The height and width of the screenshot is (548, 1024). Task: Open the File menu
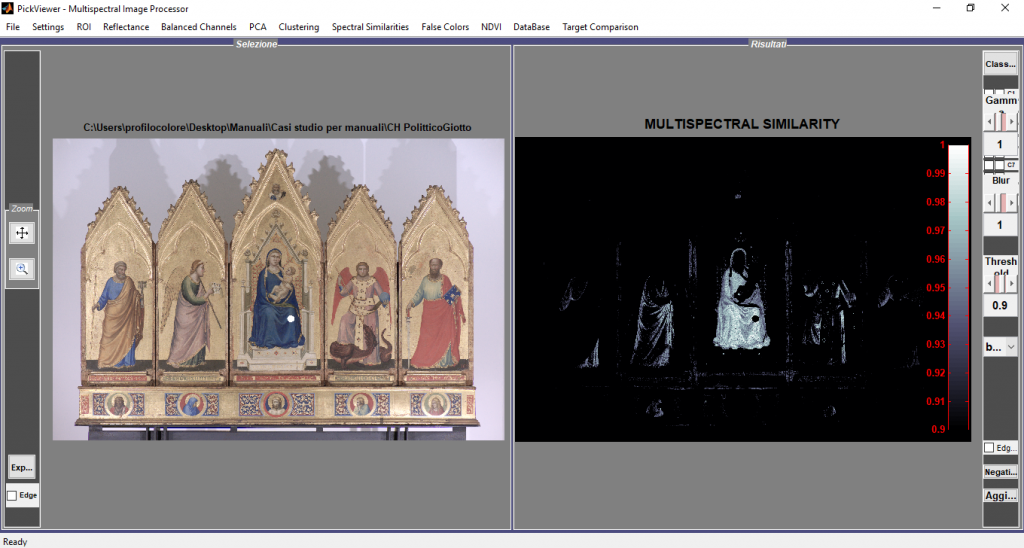[x=13, y=27]
